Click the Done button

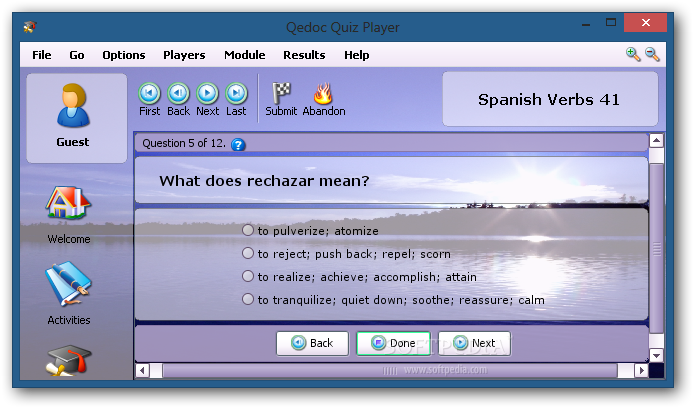click(x=393, y=343)
